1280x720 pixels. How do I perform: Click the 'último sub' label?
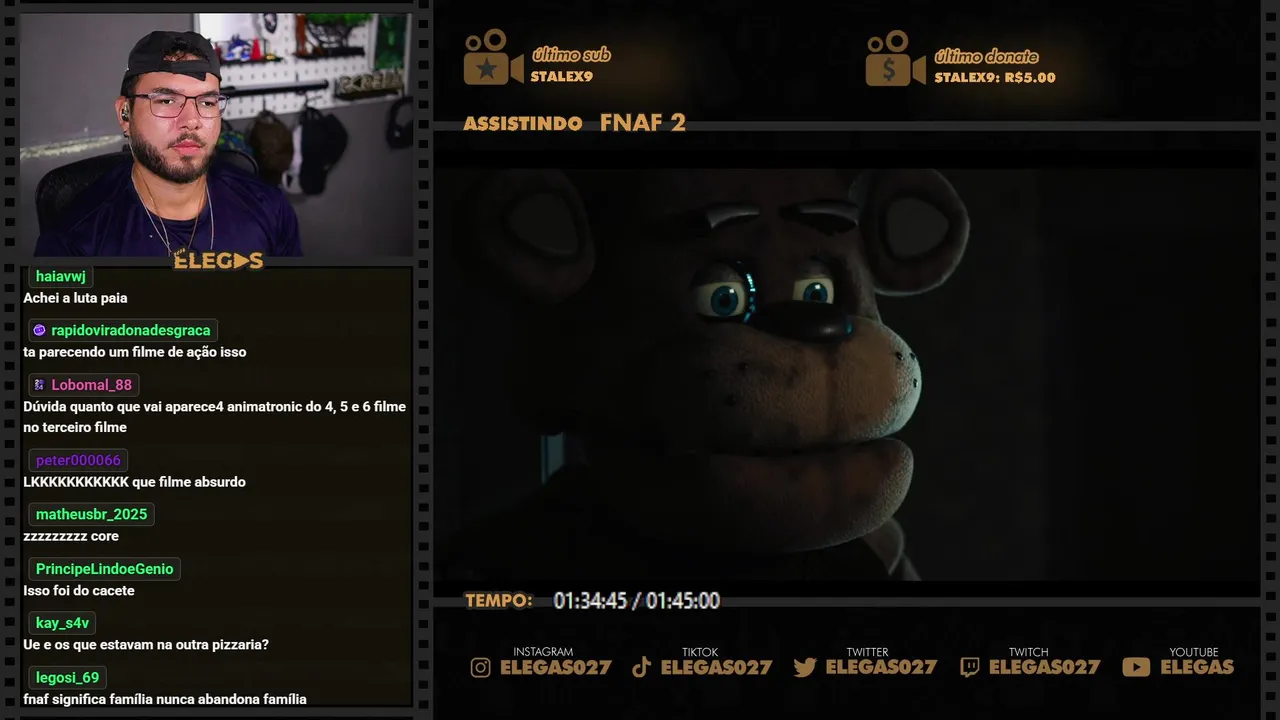click(x=571, y=55)
